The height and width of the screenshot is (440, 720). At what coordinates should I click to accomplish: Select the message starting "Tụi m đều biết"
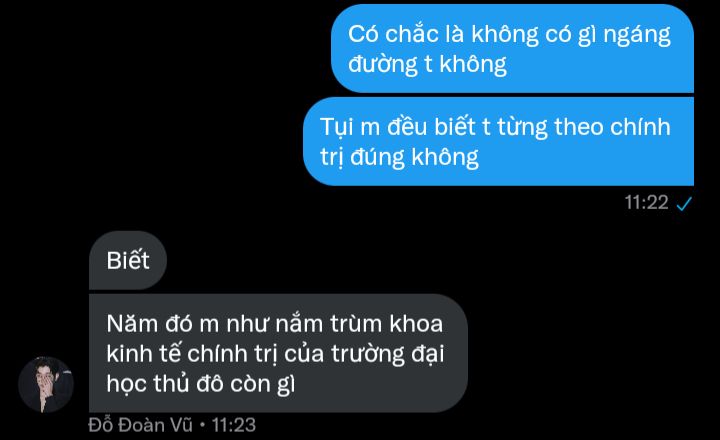[x=498, y=141]
